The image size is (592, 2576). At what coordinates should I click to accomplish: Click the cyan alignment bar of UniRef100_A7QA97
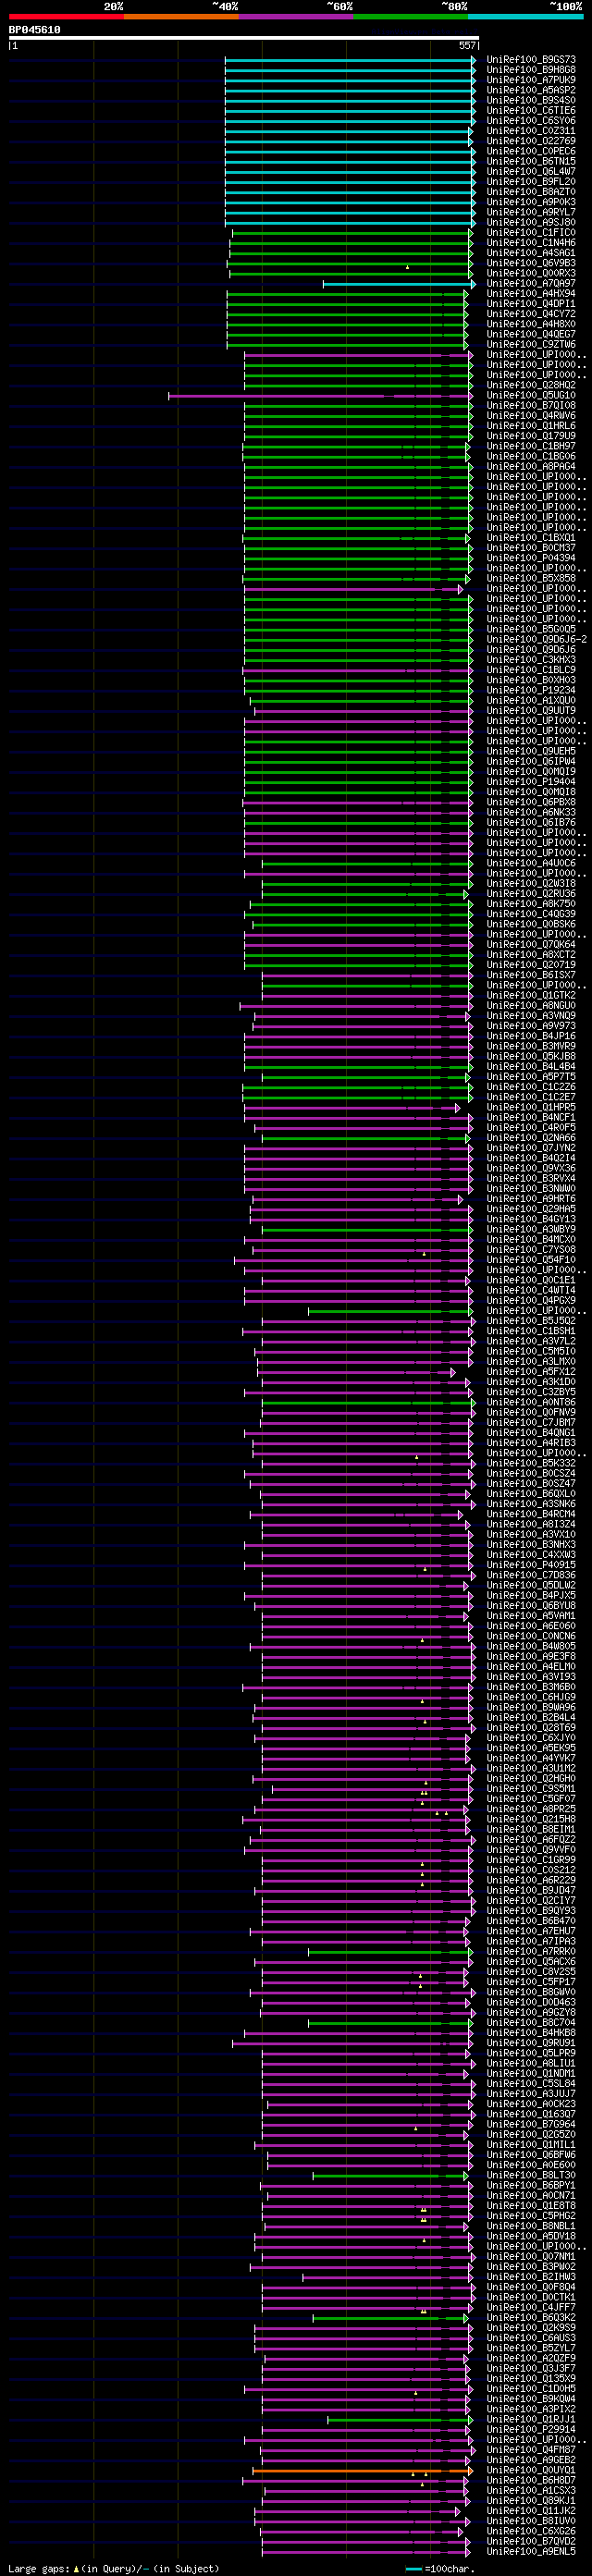click(398, 284)
